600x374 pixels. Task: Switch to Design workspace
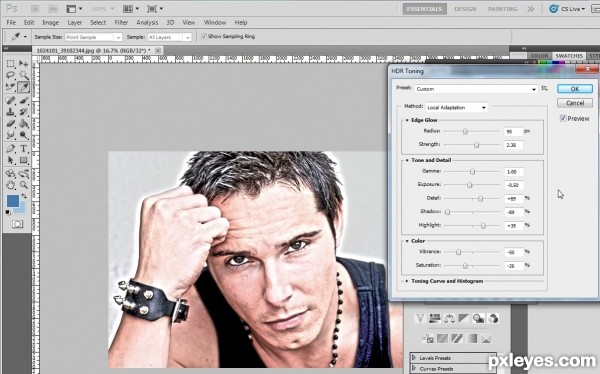(465, 9)
